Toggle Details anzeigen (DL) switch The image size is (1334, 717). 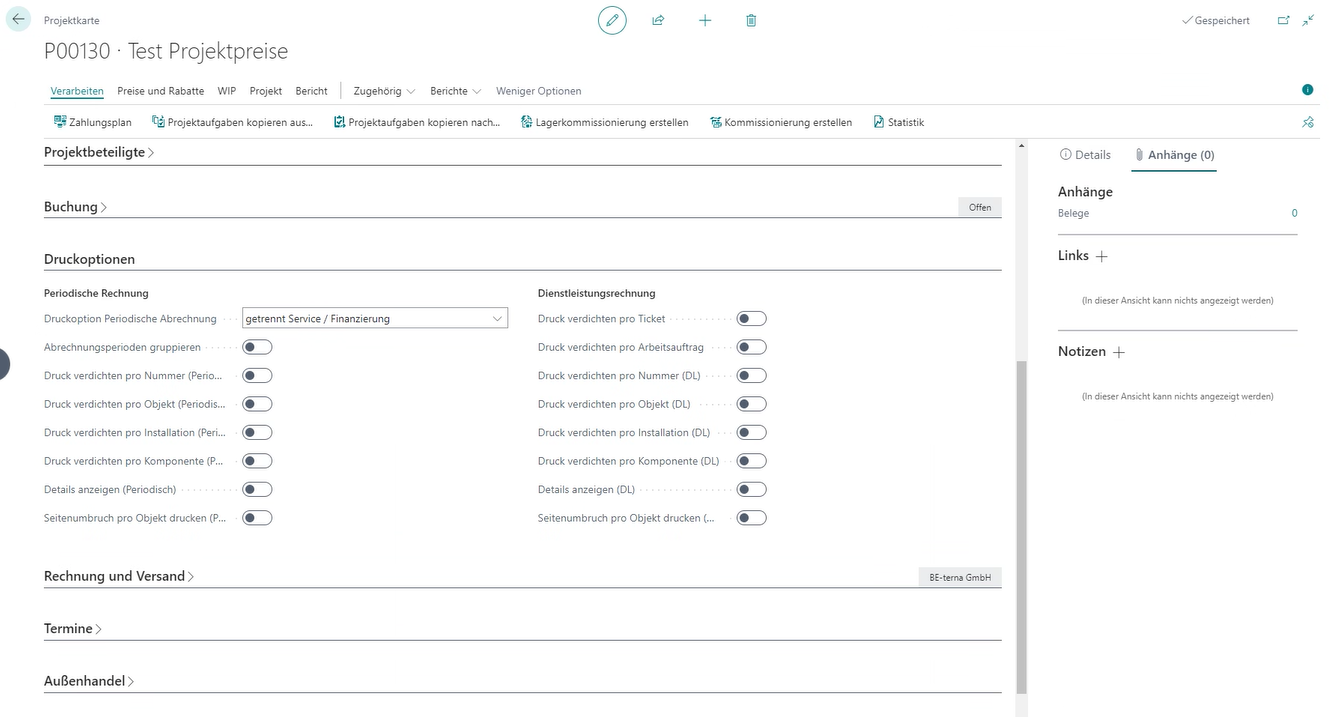pyautogui.click(x=751, y=490)
